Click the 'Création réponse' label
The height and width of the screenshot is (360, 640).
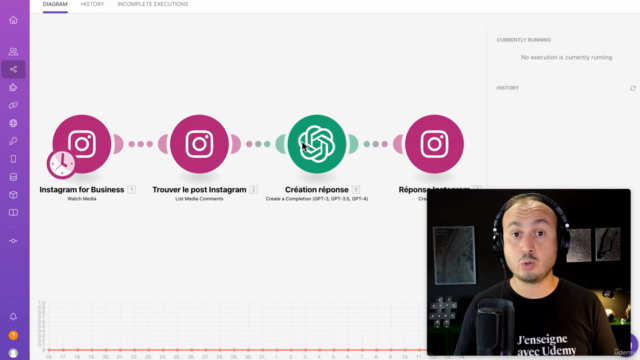pos(317,190)
